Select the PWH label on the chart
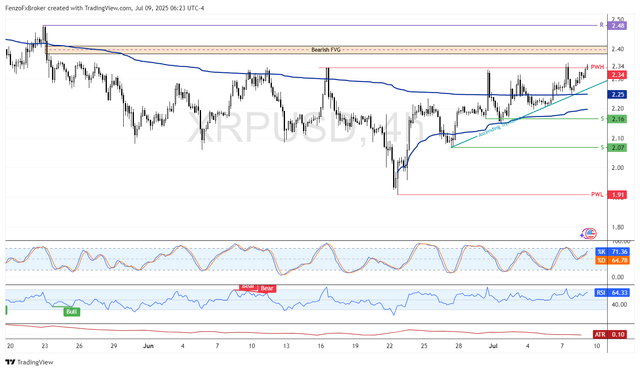 [597, 67]
